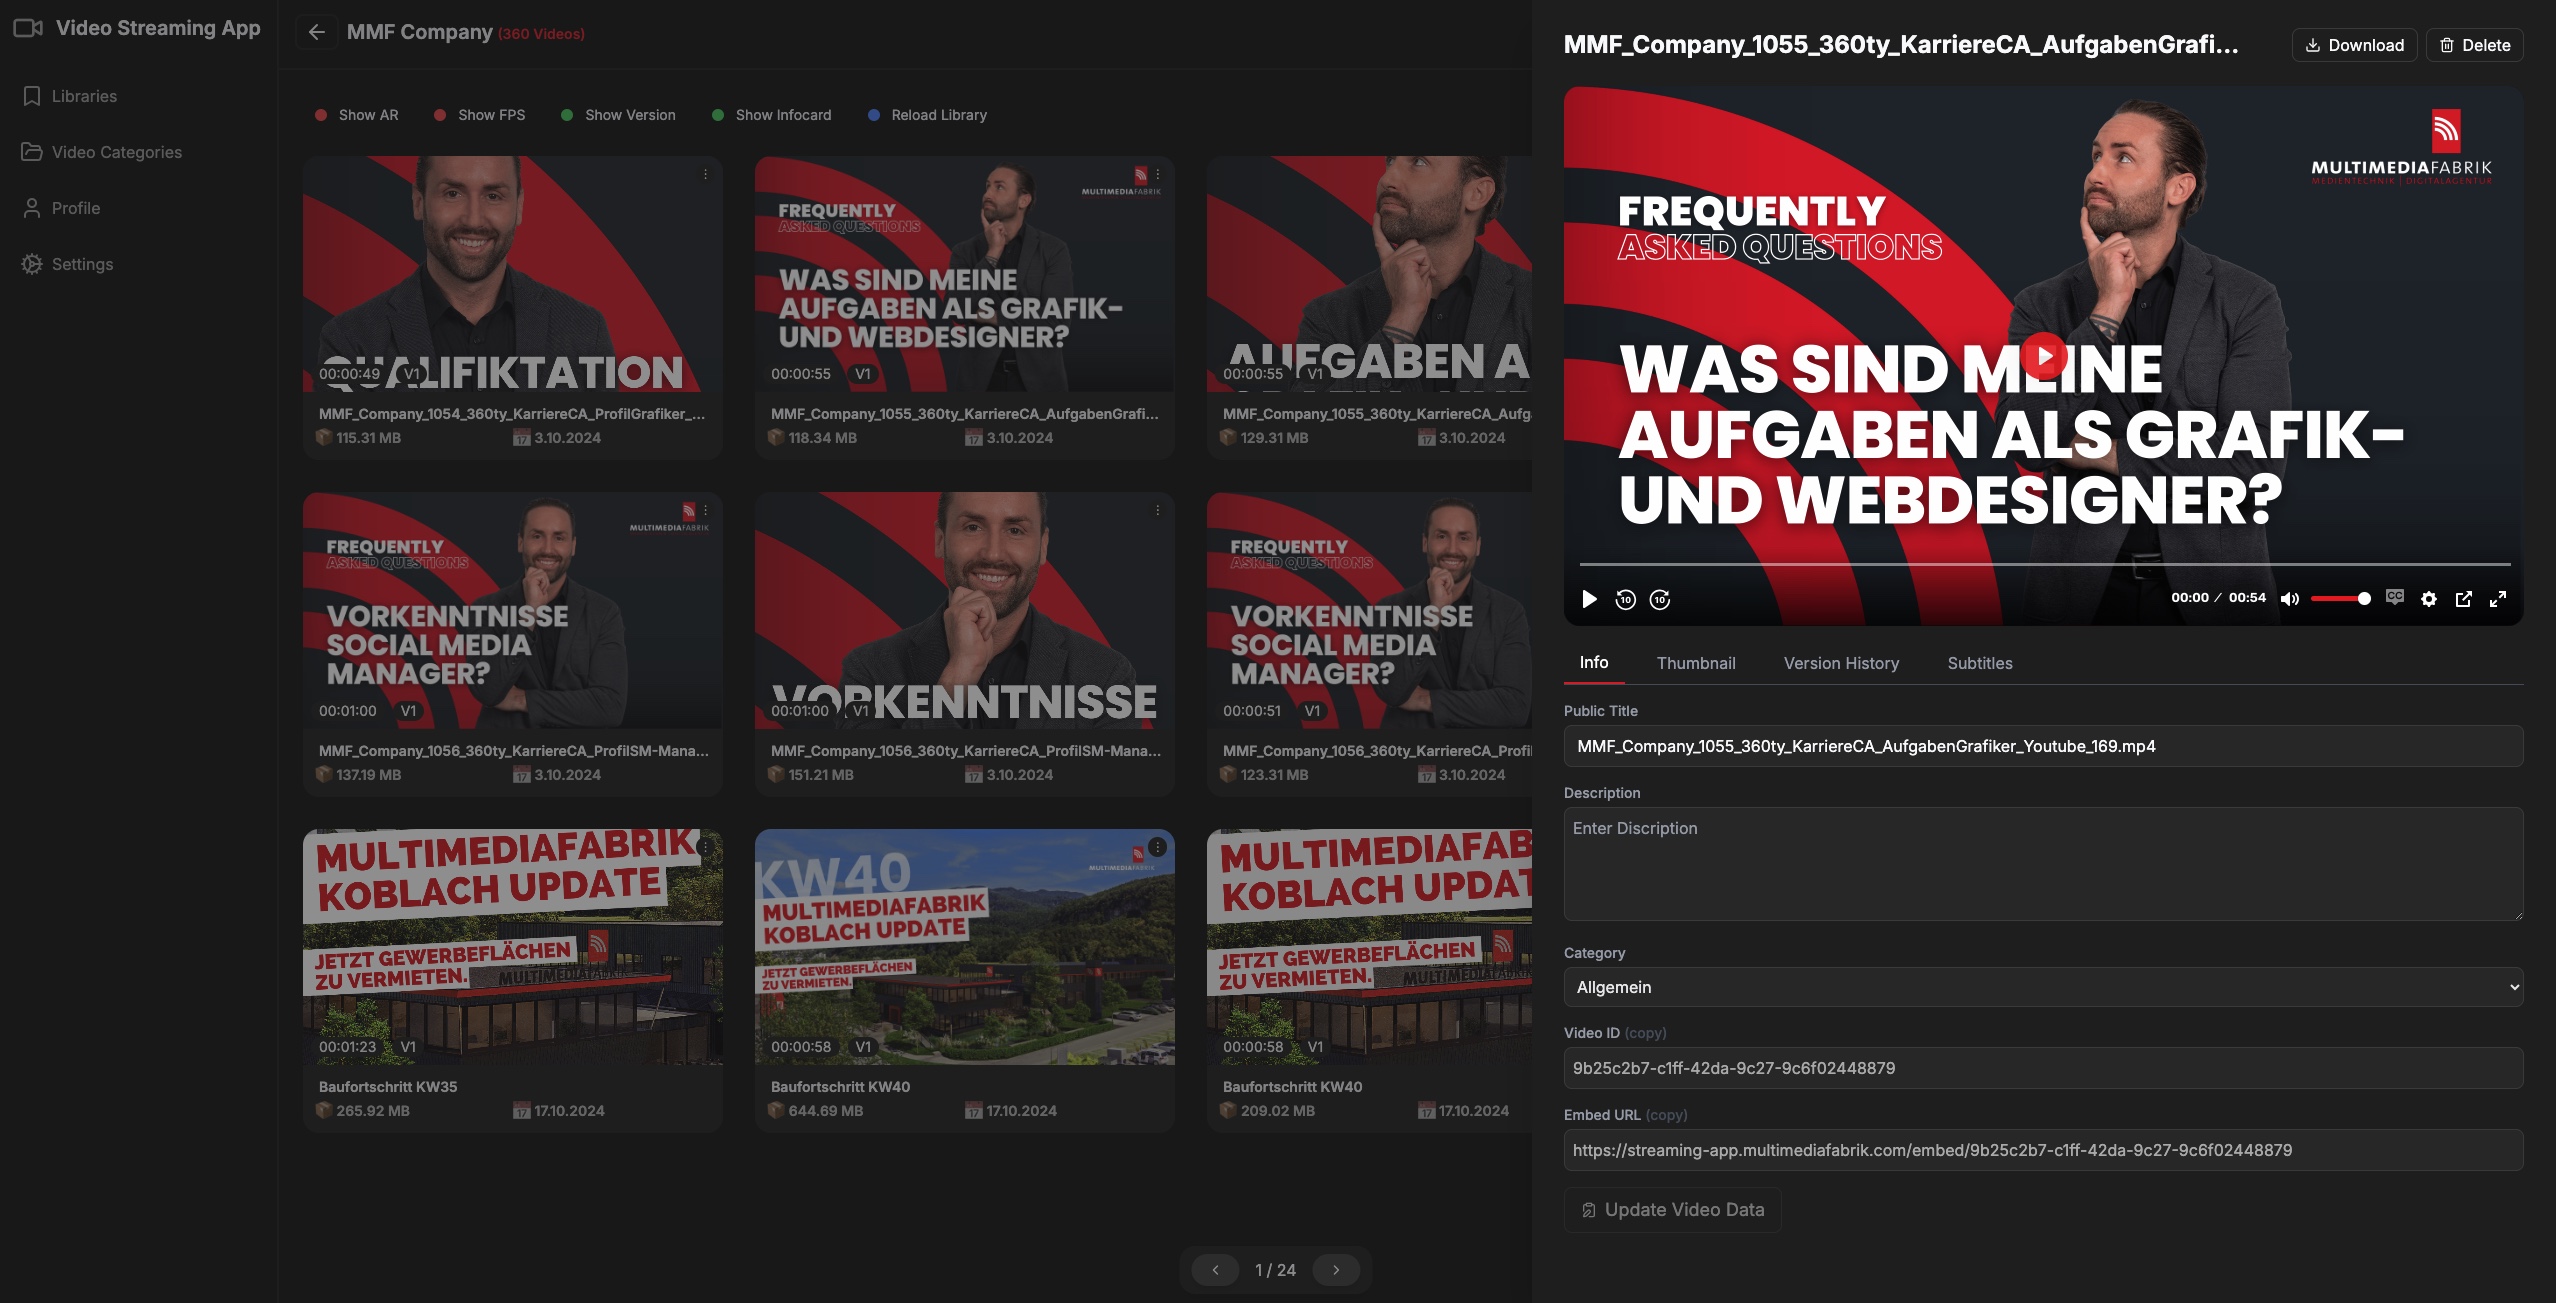Toggle the Show Infocard option

(772, 115)
